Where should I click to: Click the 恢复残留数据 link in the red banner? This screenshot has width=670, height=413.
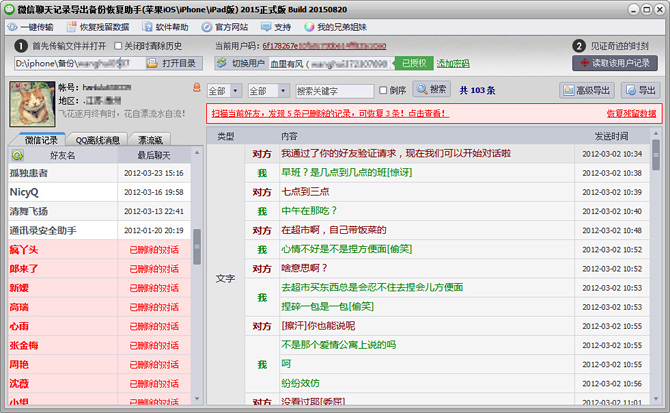(x=631, y=114)
